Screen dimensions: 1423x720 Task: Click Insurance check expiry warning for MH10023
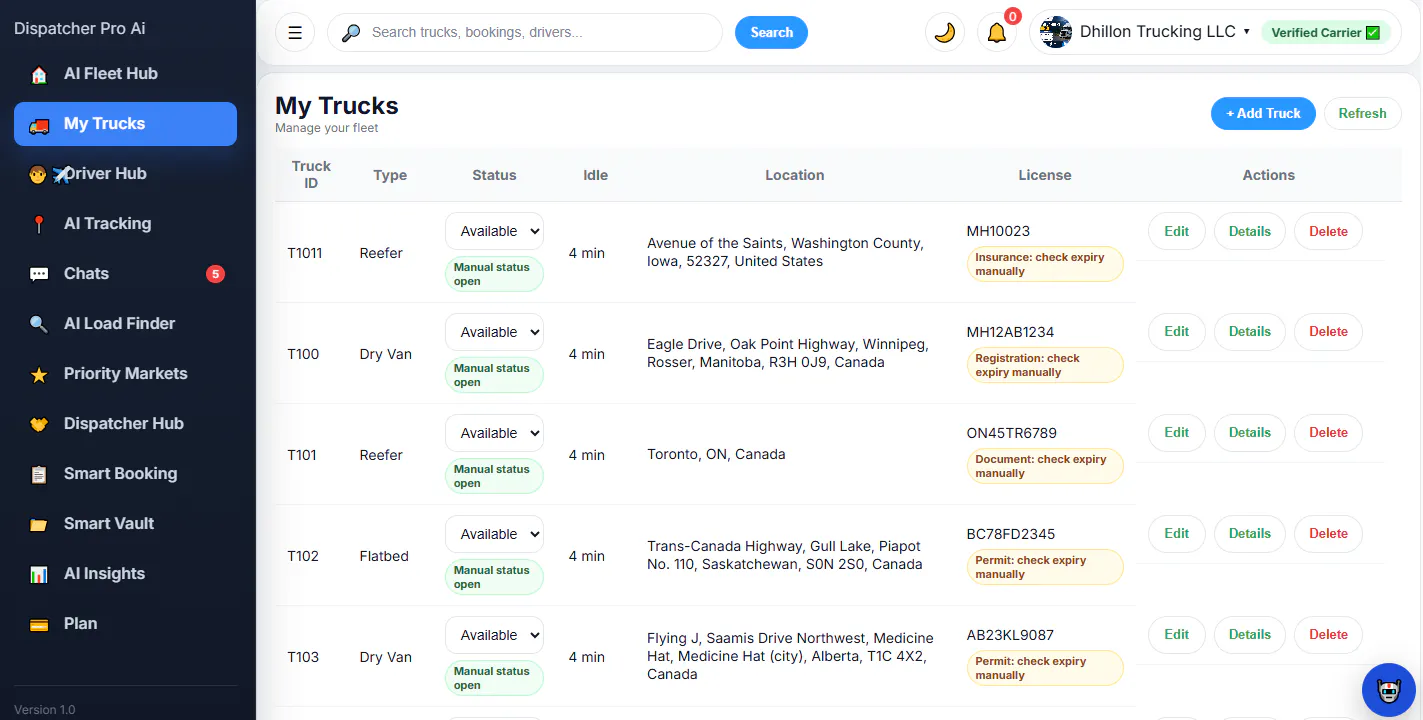coord(1045,264)
